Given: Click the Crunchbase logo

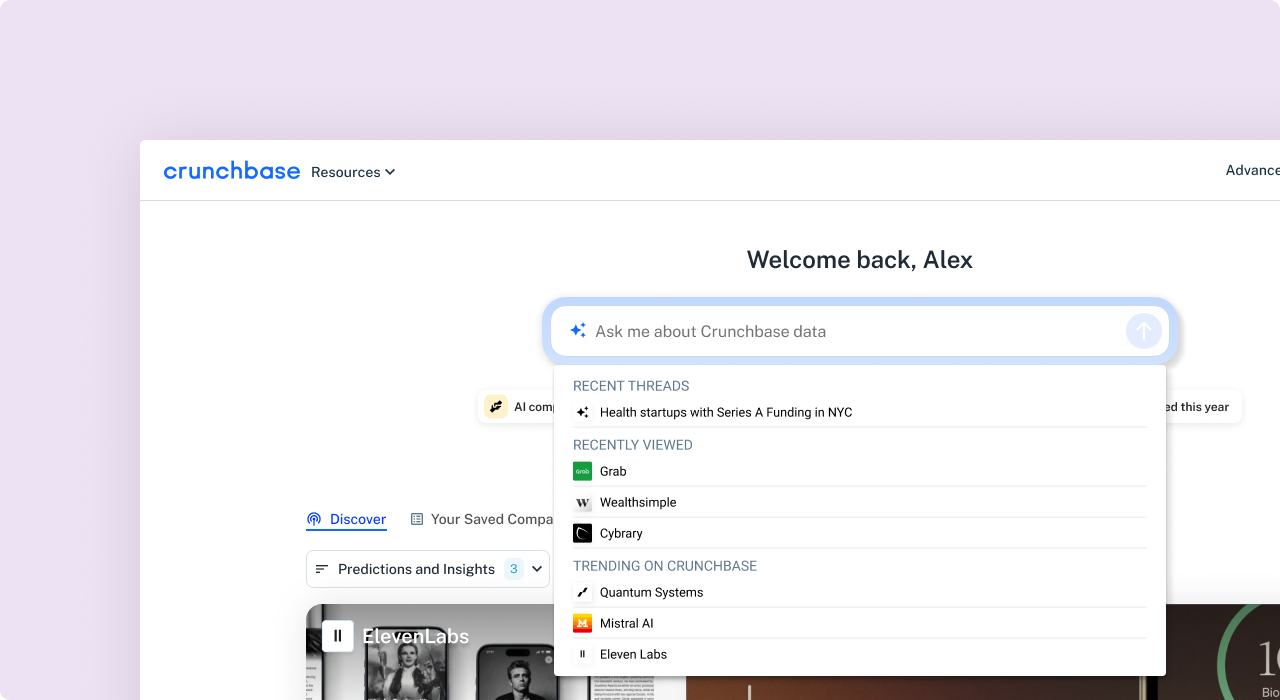Looking at the screenshot, I should [232, 171].
